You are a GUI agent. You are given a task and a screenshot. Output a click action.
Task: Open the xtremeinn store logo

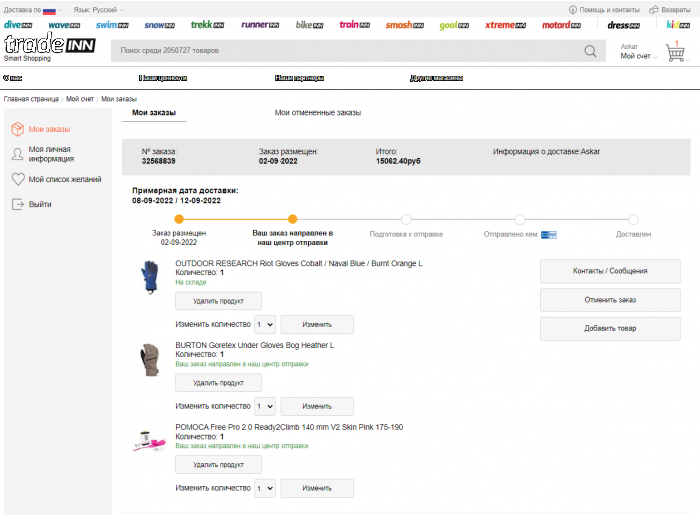(505, 25)
